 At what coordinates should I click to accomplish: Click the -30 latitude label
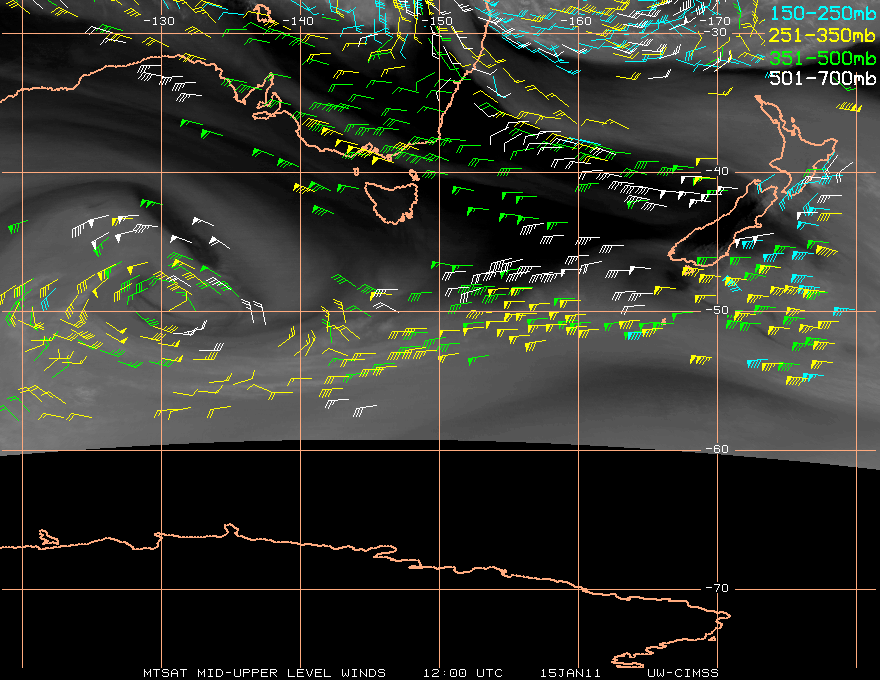point(716,32)
